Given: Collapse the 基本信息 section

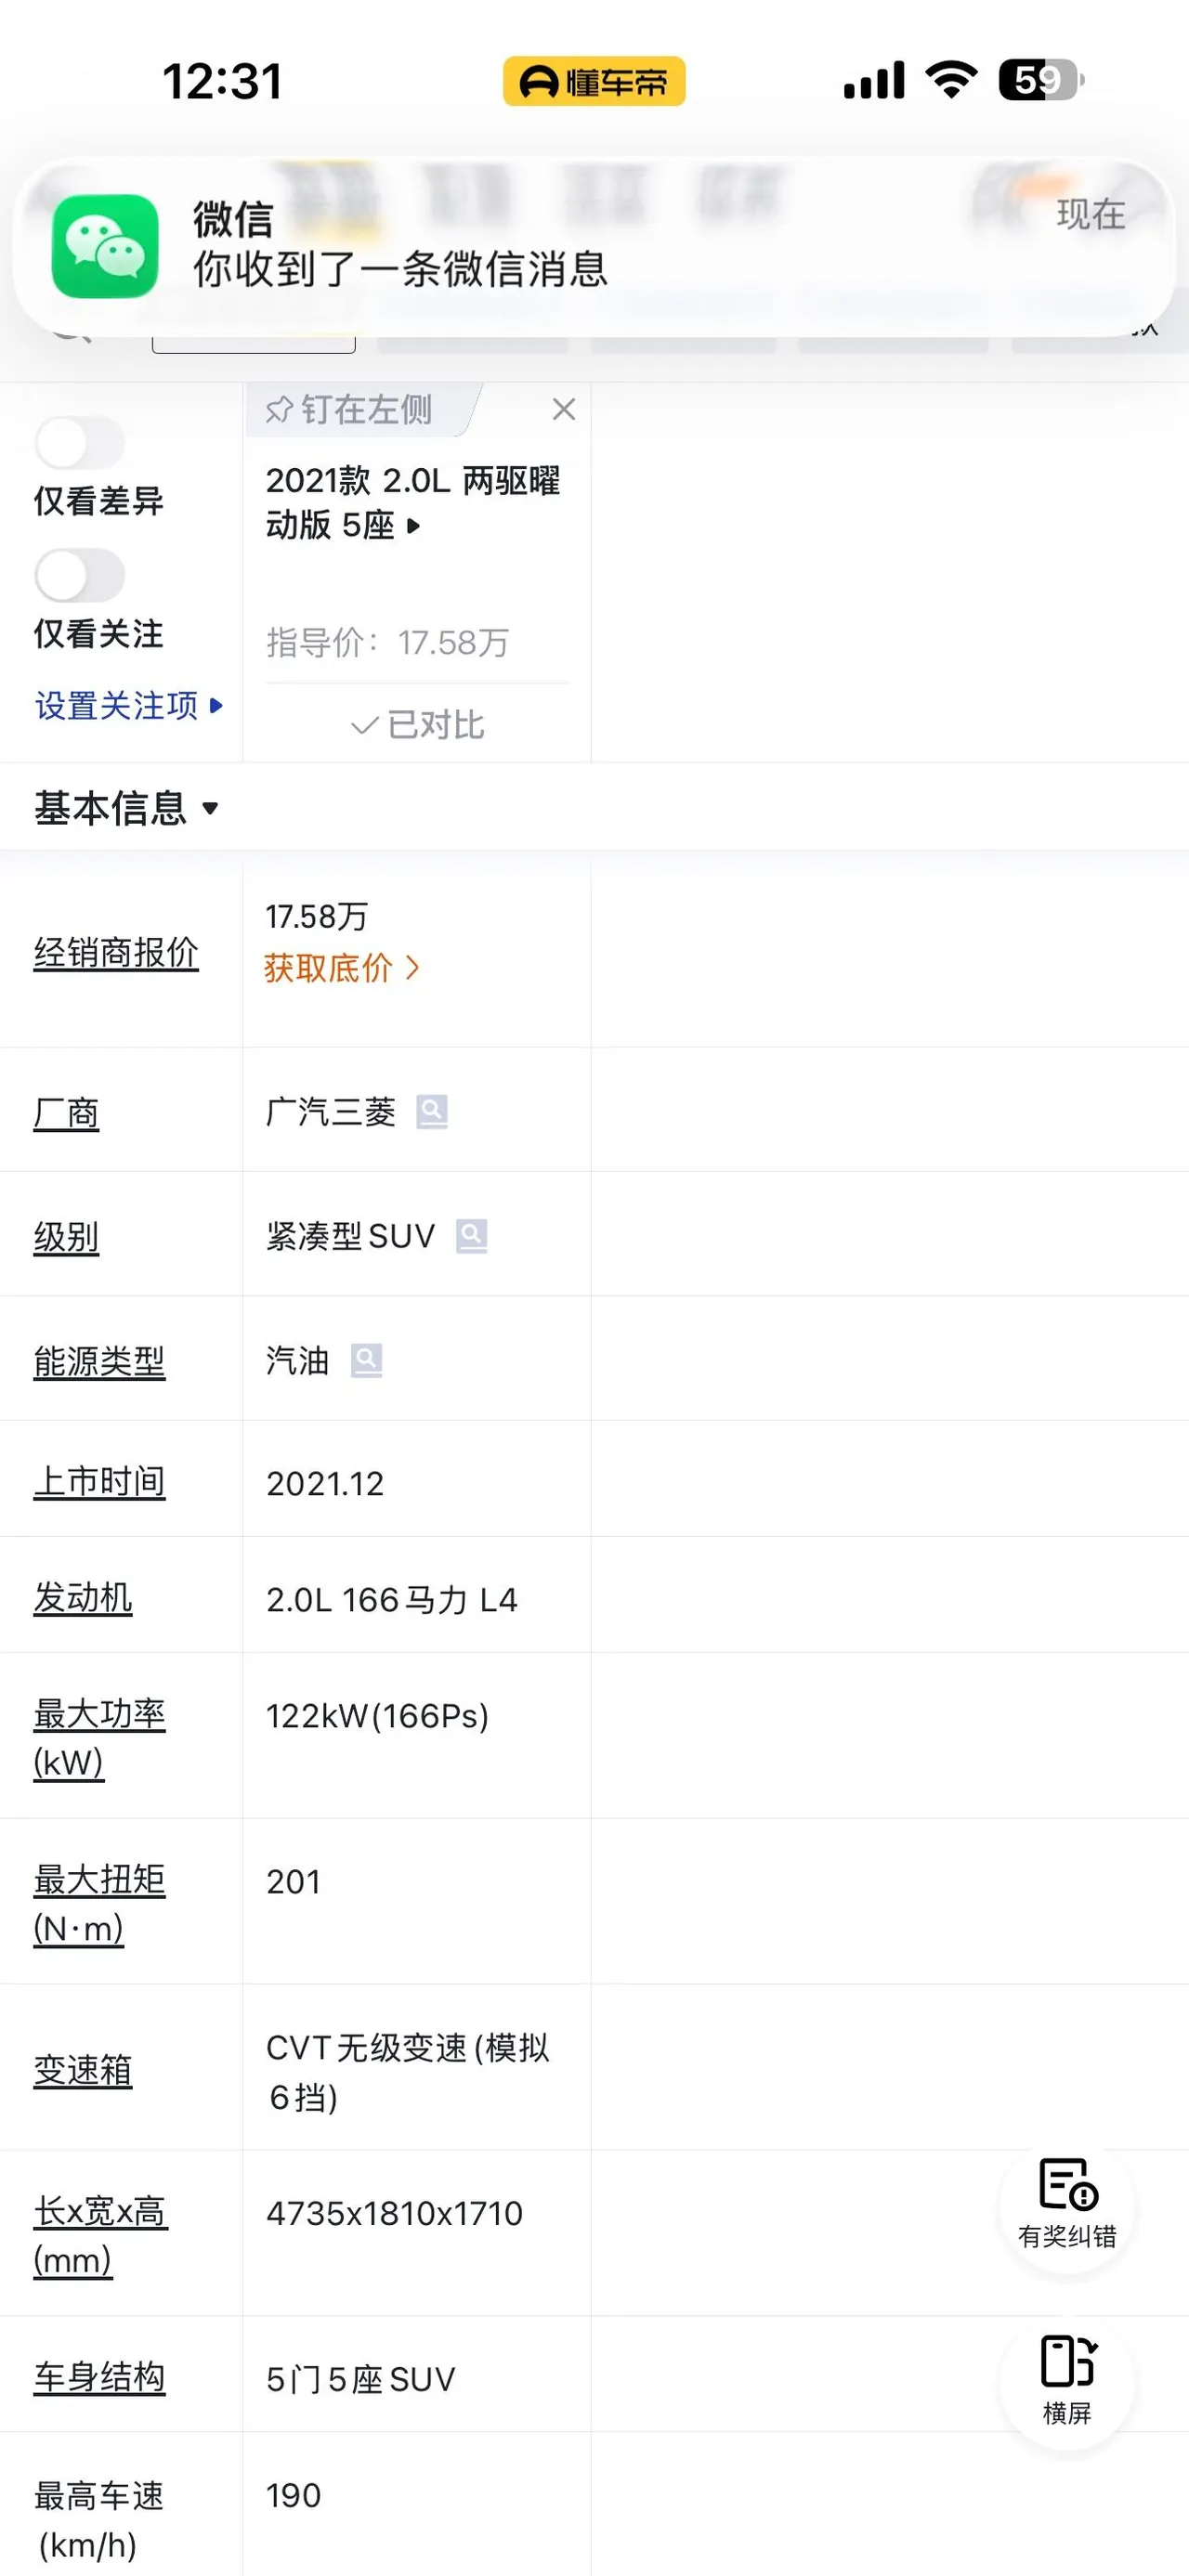Looking at the screenshot, I should click(127, 808).
